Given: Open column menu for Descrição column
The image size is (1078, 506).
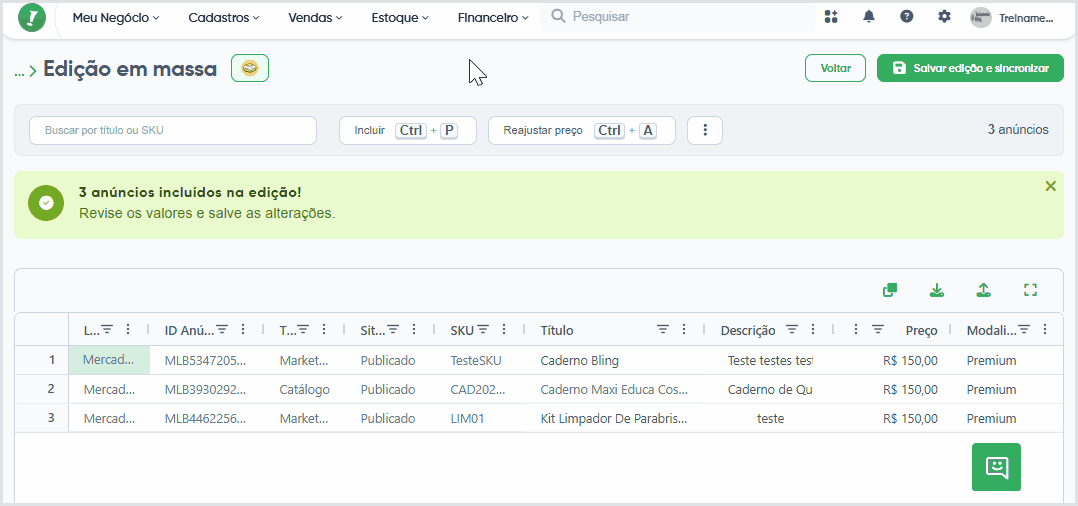Looking at the screenshot, I should click(x=813, y=330).
